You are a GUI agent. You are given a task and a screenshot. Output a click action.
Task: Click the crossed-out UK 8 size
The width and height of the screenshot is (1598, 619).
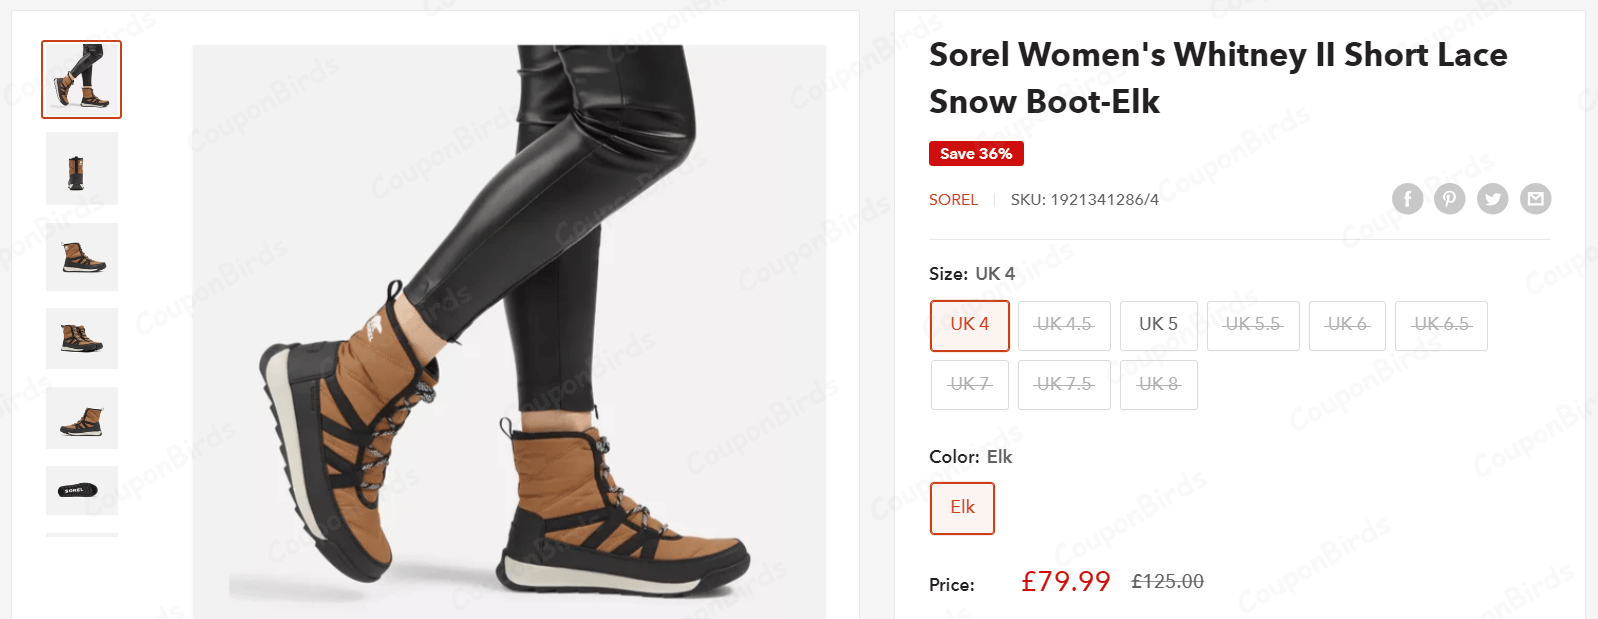pos(1158,385)
